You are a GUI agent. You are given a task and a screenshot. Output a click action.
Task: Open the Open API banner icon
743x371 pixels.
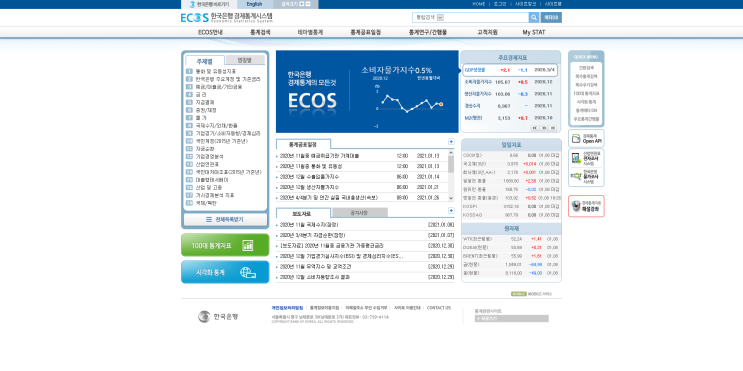coord(586,138)
